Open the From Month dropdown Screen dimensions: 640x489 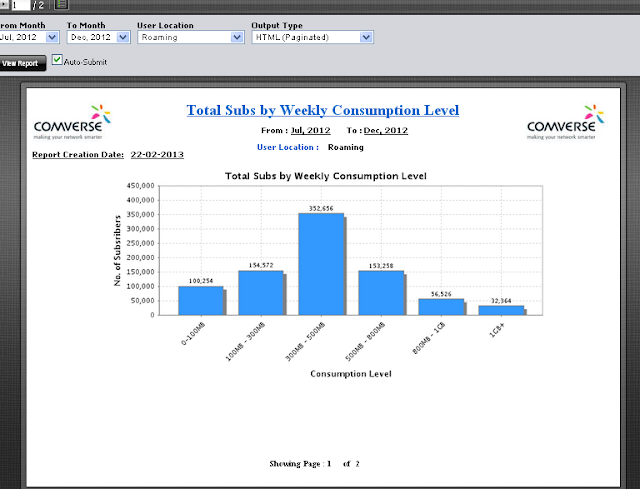coord(29,37)
